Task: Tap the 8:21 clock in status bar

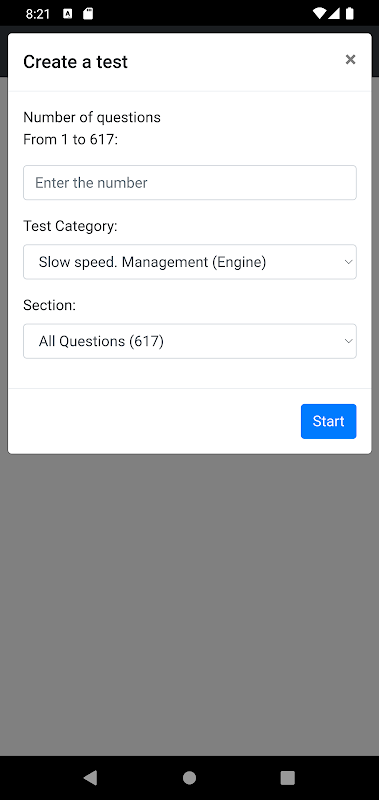Action: pos(38,14)
